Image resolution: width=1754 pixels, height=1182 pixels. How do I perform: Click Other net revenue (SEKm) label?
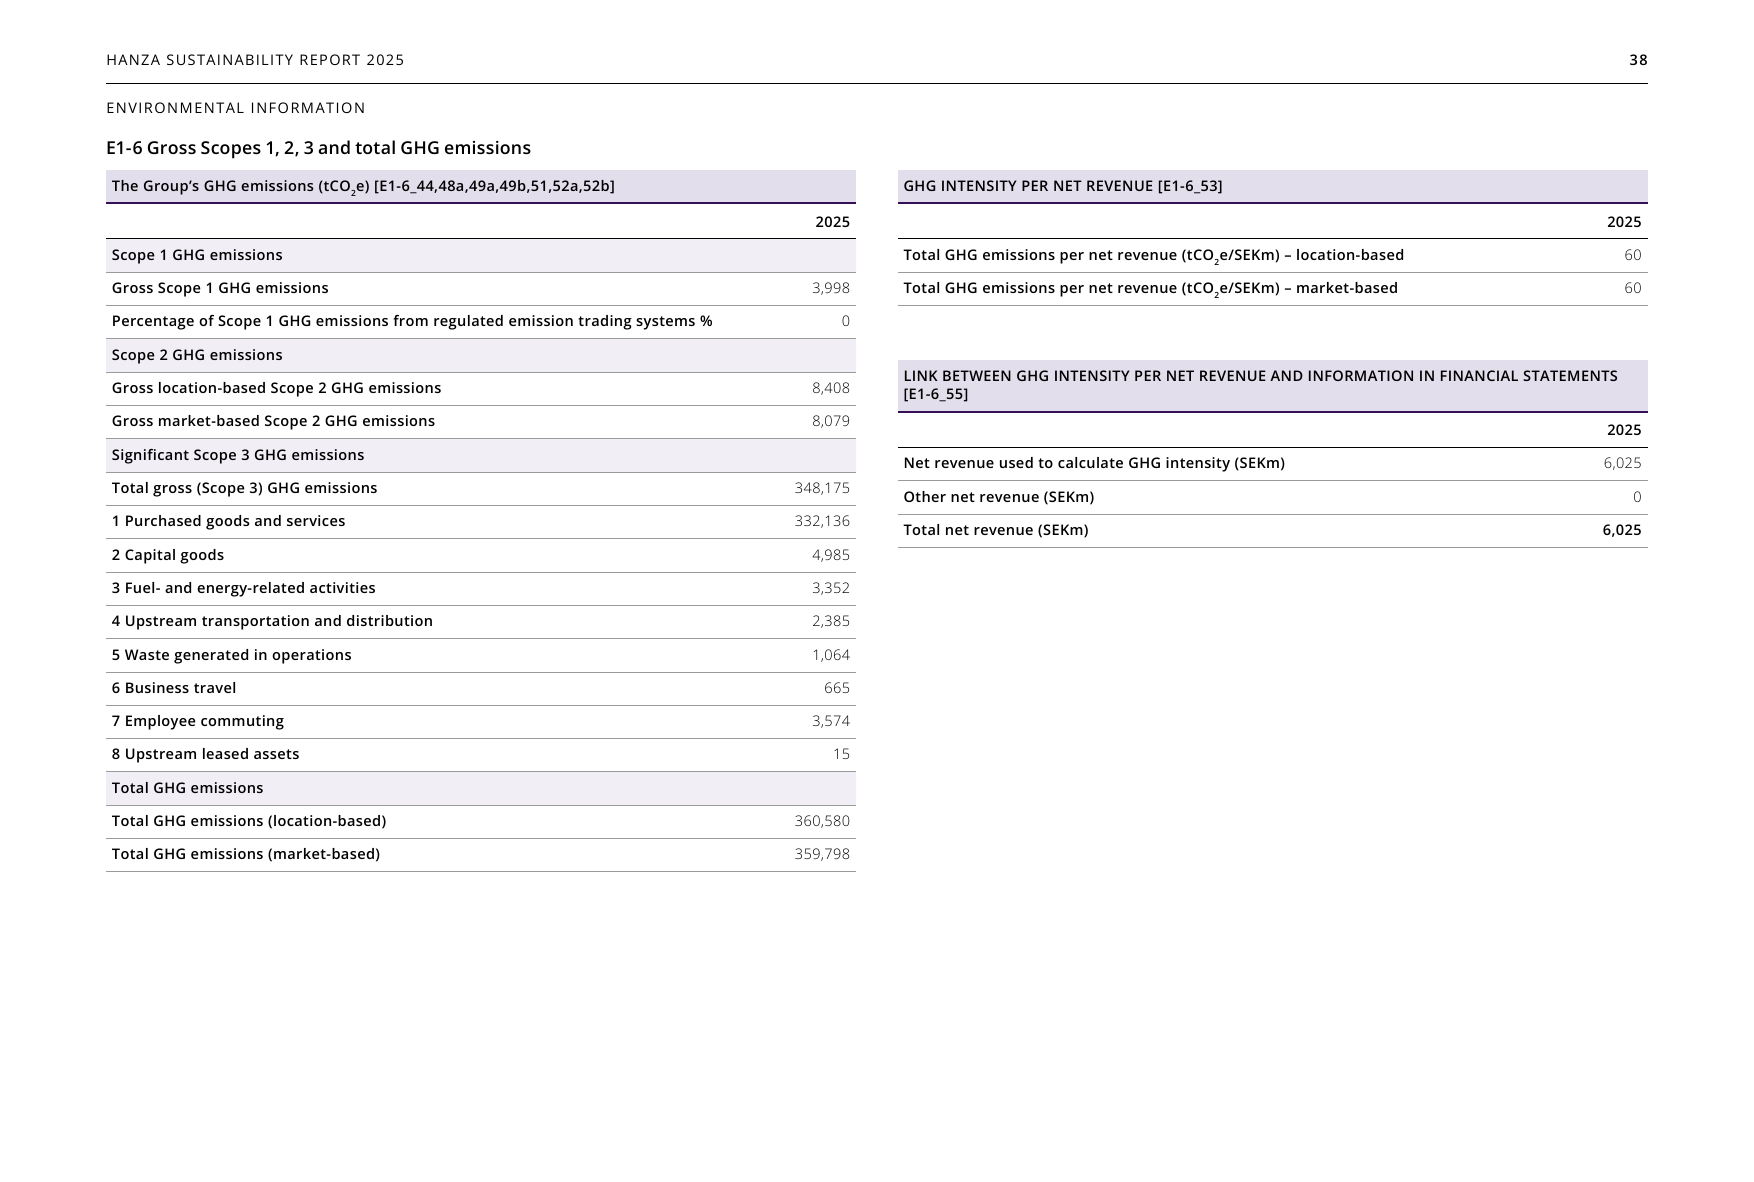click(998, 497)
